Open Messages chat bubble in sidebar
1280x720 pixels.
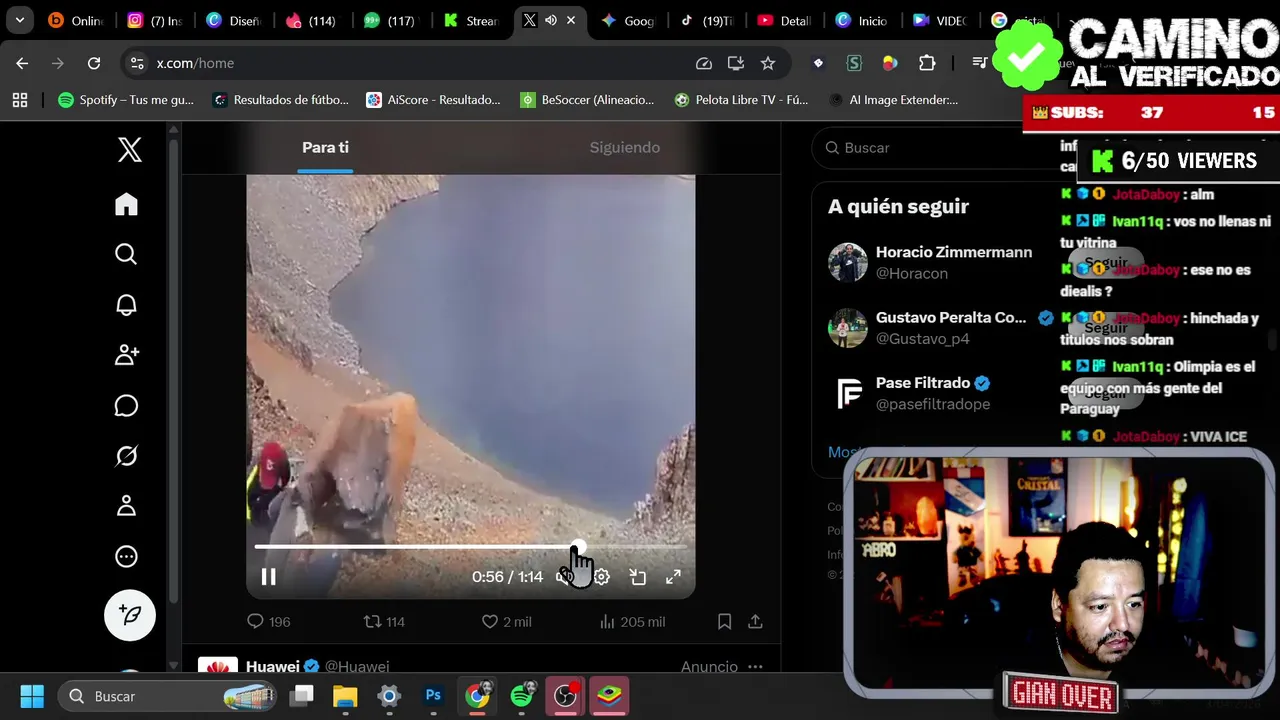point(126,405)
